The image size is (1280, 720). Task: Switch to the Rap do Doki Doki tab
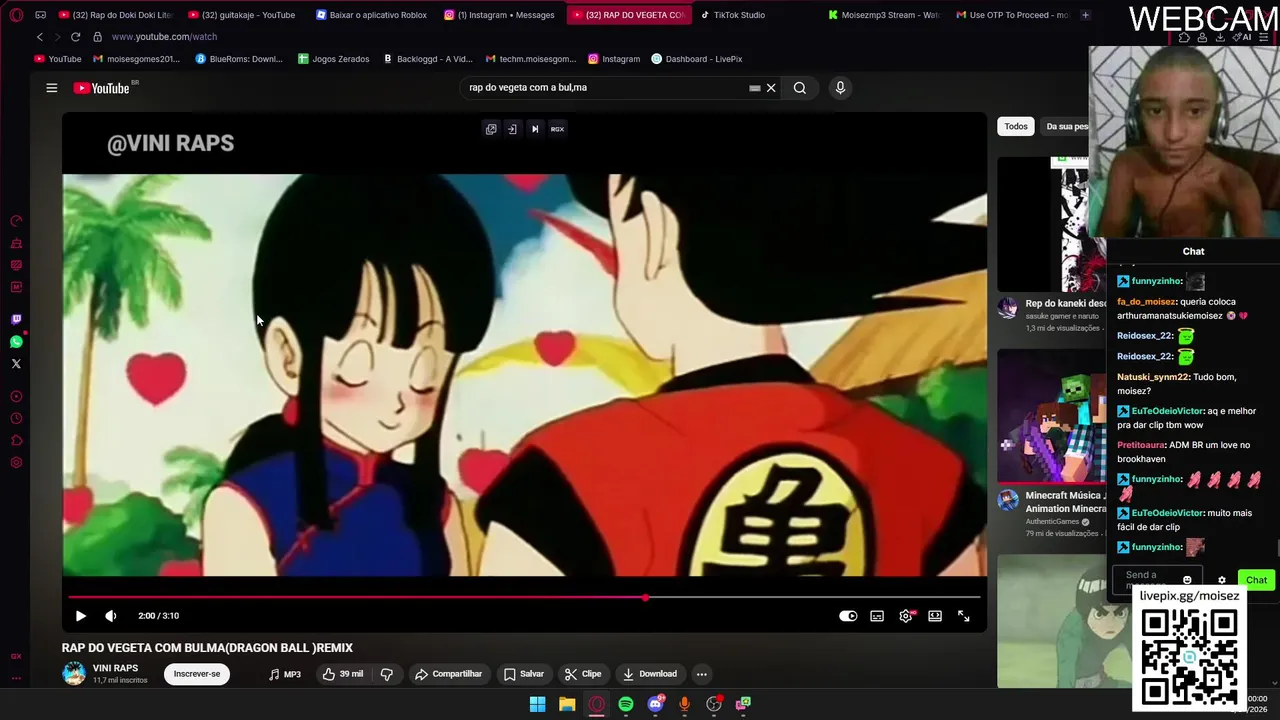point(116,15)
